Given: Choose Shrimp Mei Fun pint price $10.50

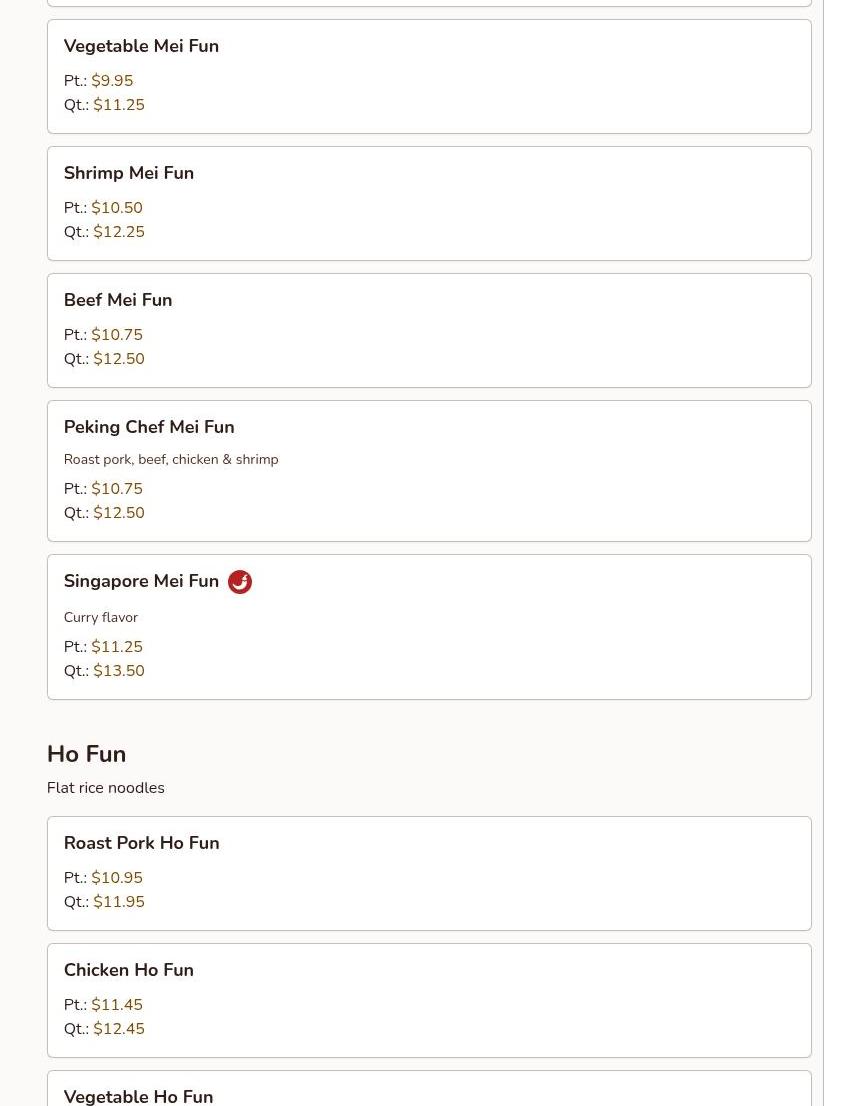Looking at the screenshot, I should 117,208.
